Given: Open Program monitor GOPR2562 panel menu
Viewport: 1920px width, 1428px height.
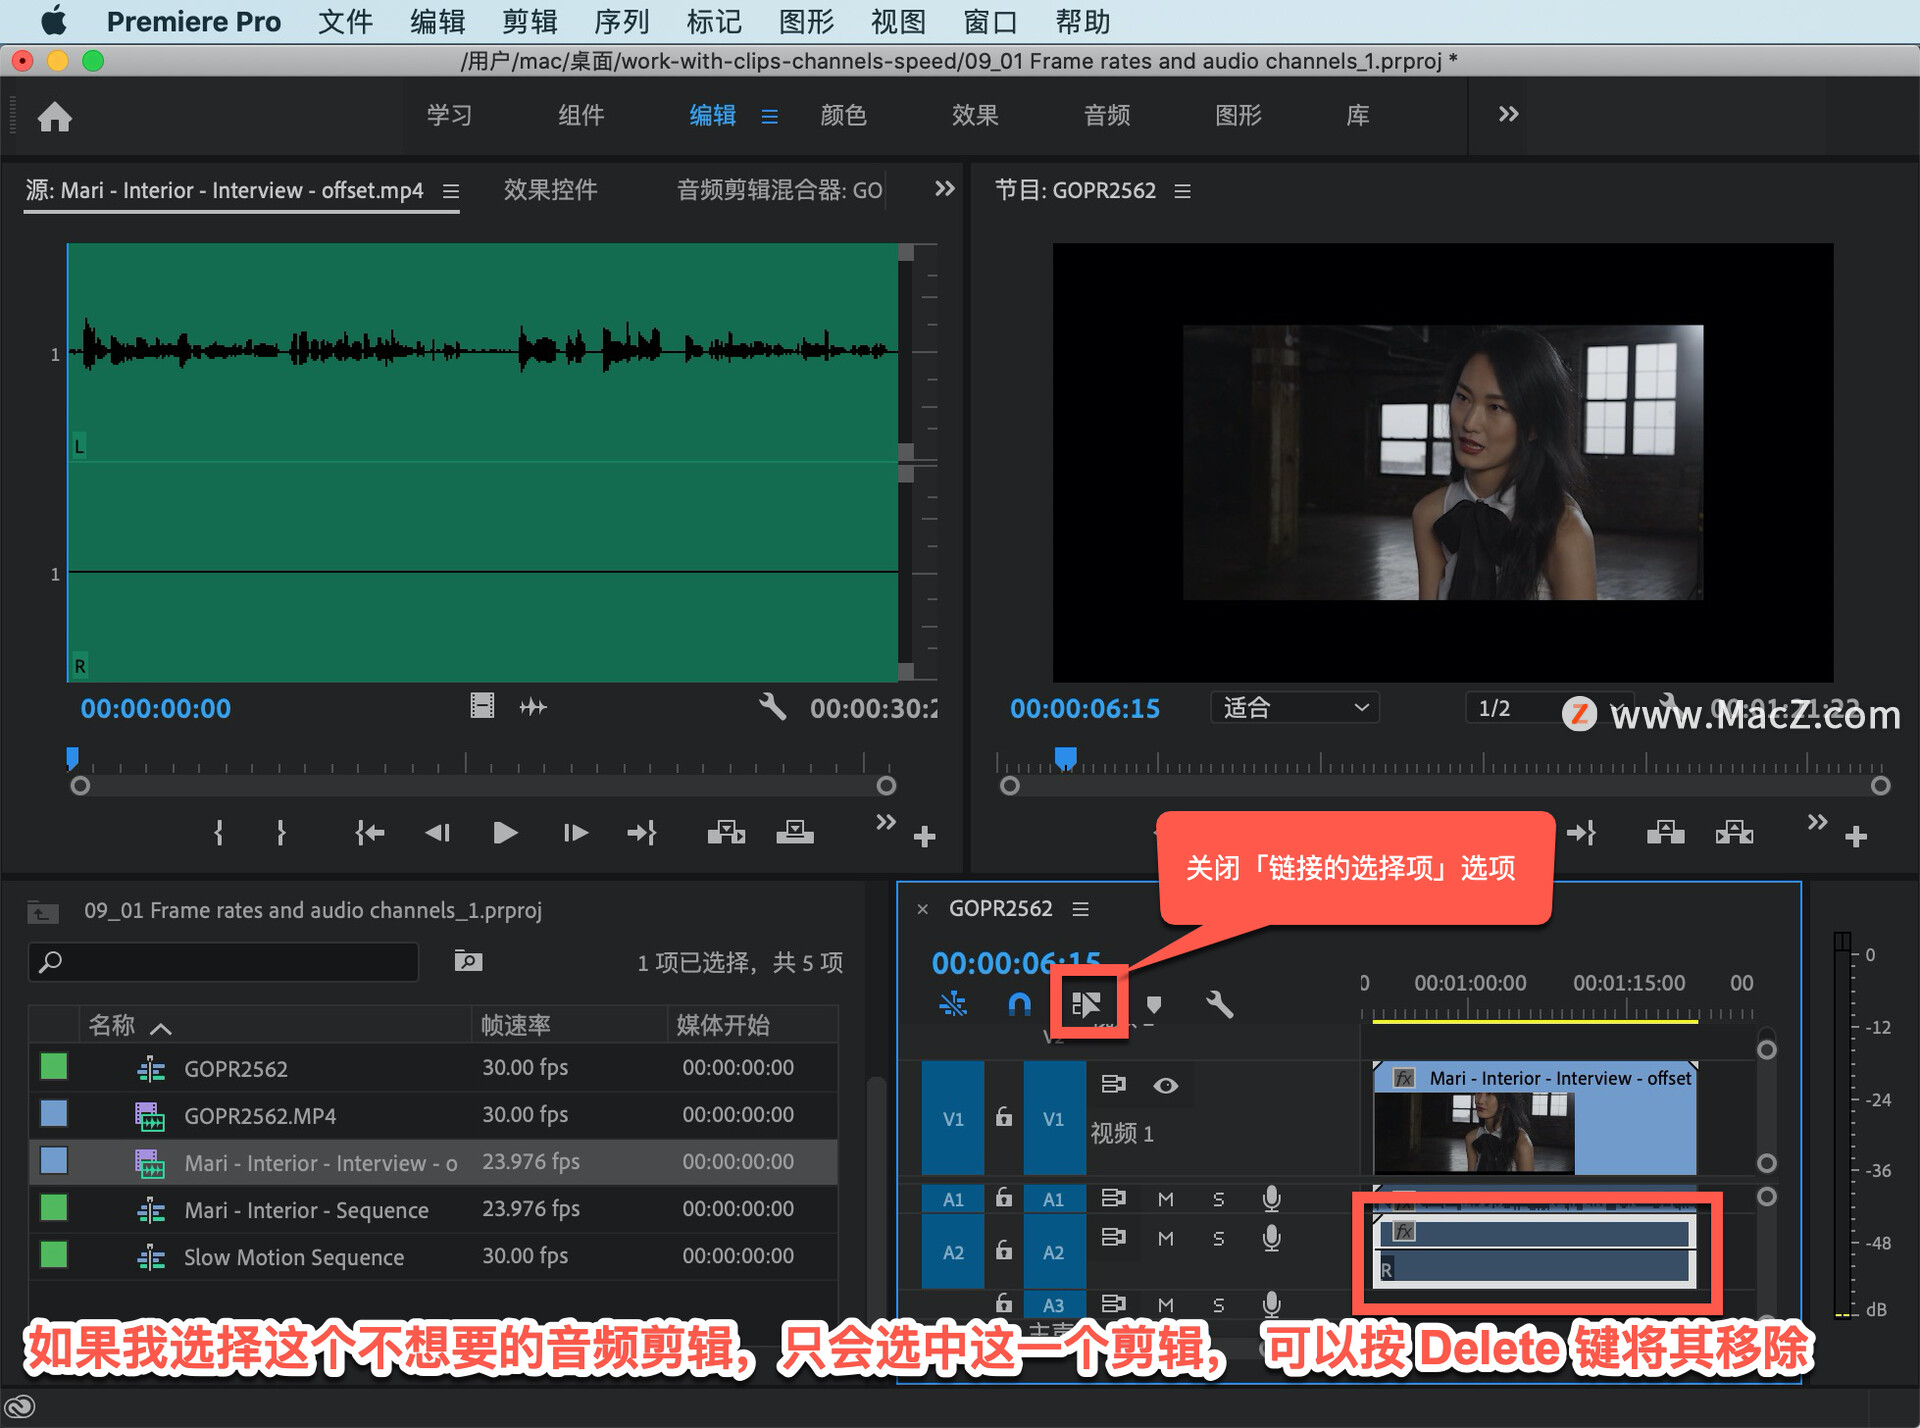Looking at the screenshot, I should tap(1183, 190).
